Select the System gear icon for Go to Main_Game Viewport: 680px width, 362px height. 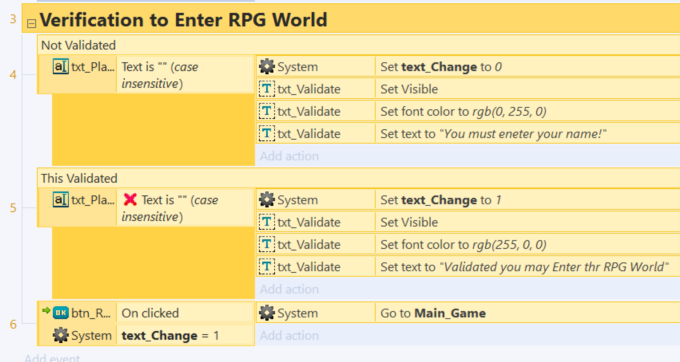[x=267, y=313]
